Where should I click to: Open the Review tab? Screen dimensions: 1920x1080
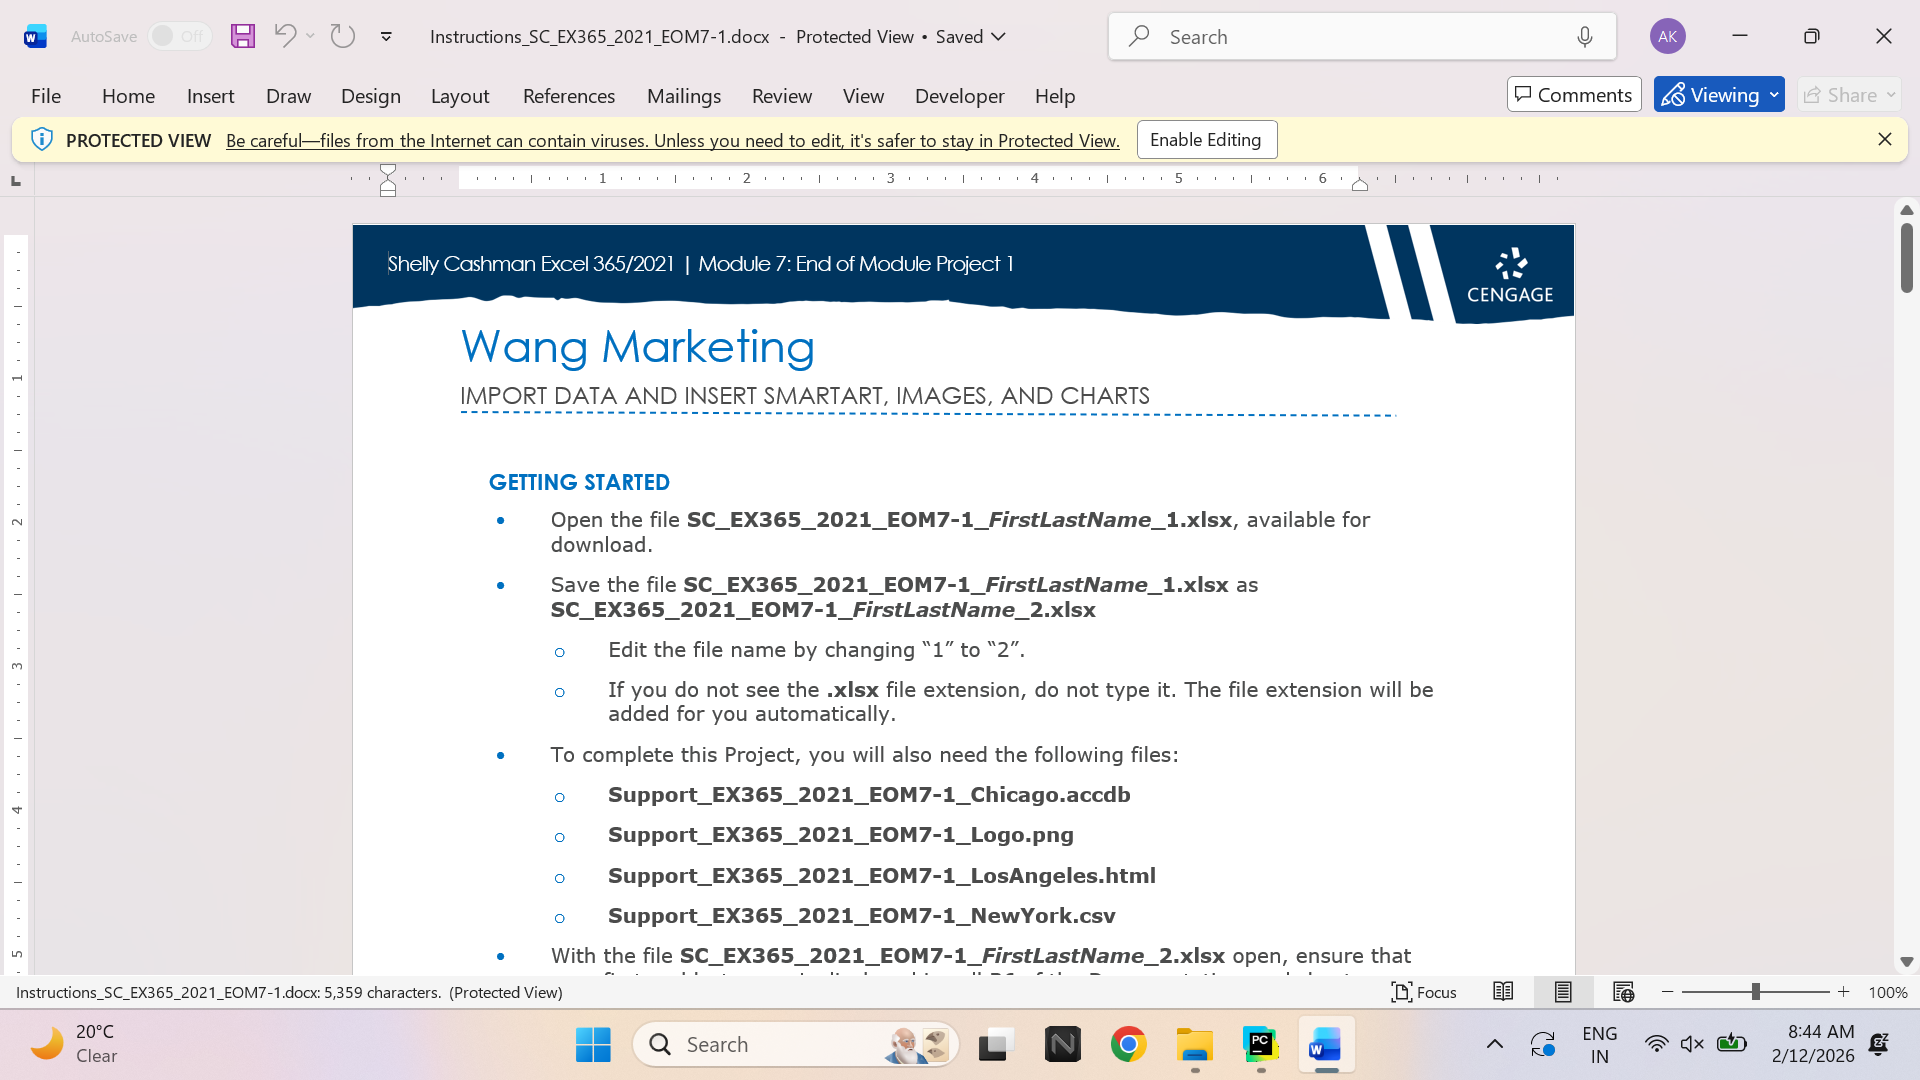[x=782, y=96]
